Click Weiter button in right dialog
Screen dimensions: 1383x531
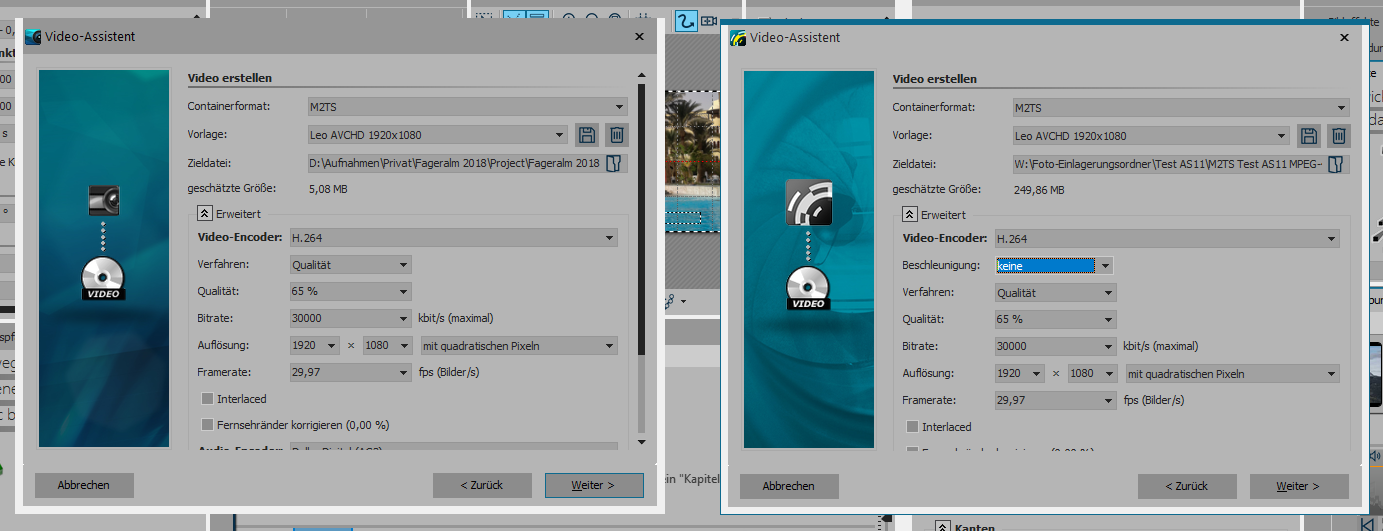[x=1298, y=486]
